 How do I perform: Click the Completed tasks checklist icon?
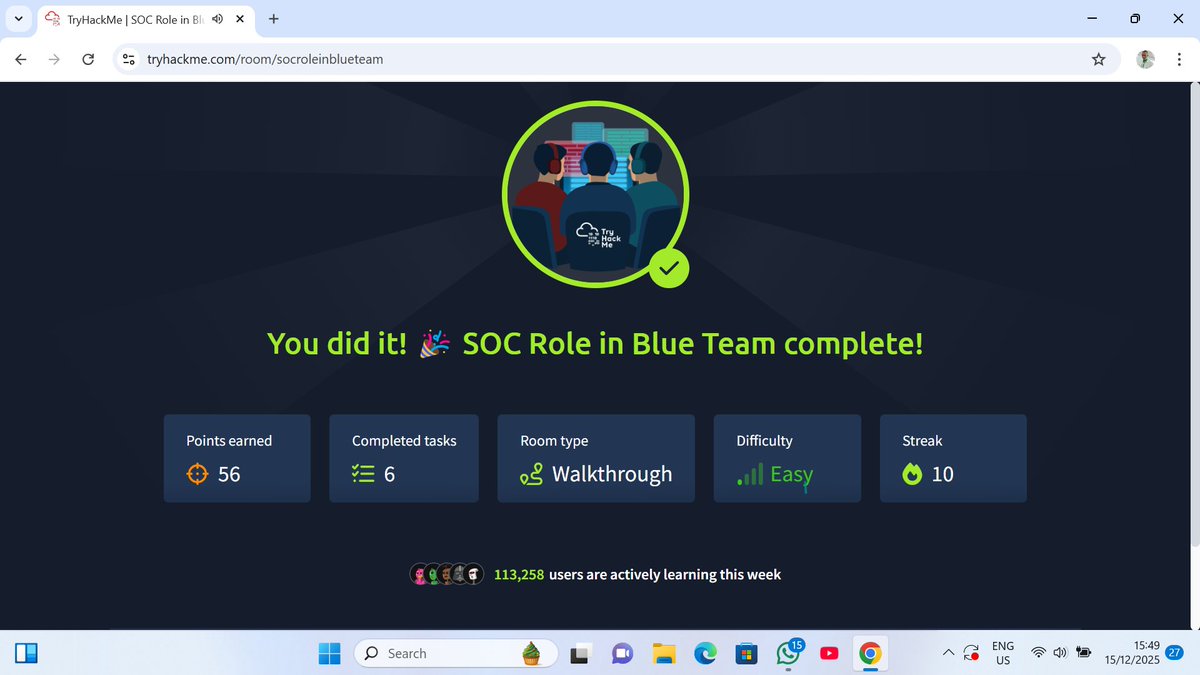[363, 474]
